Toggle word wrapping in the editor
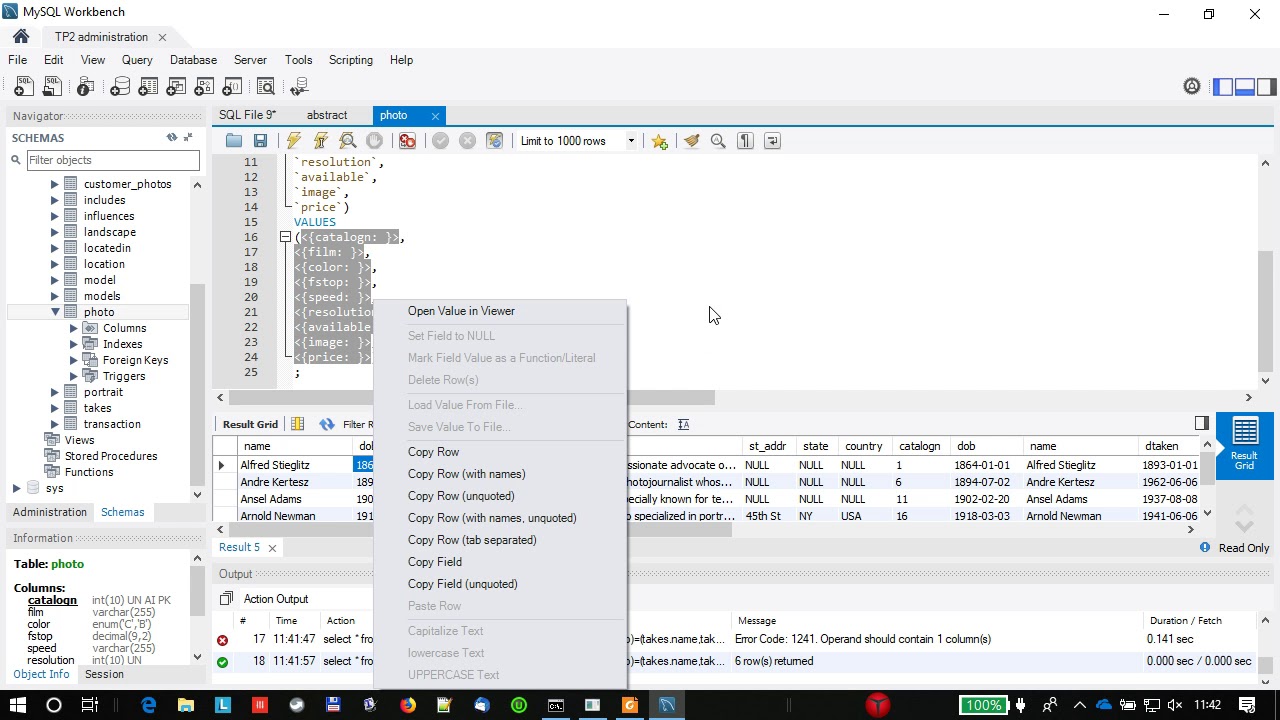This screenshot has width=1280, height=720. (772, 141)
